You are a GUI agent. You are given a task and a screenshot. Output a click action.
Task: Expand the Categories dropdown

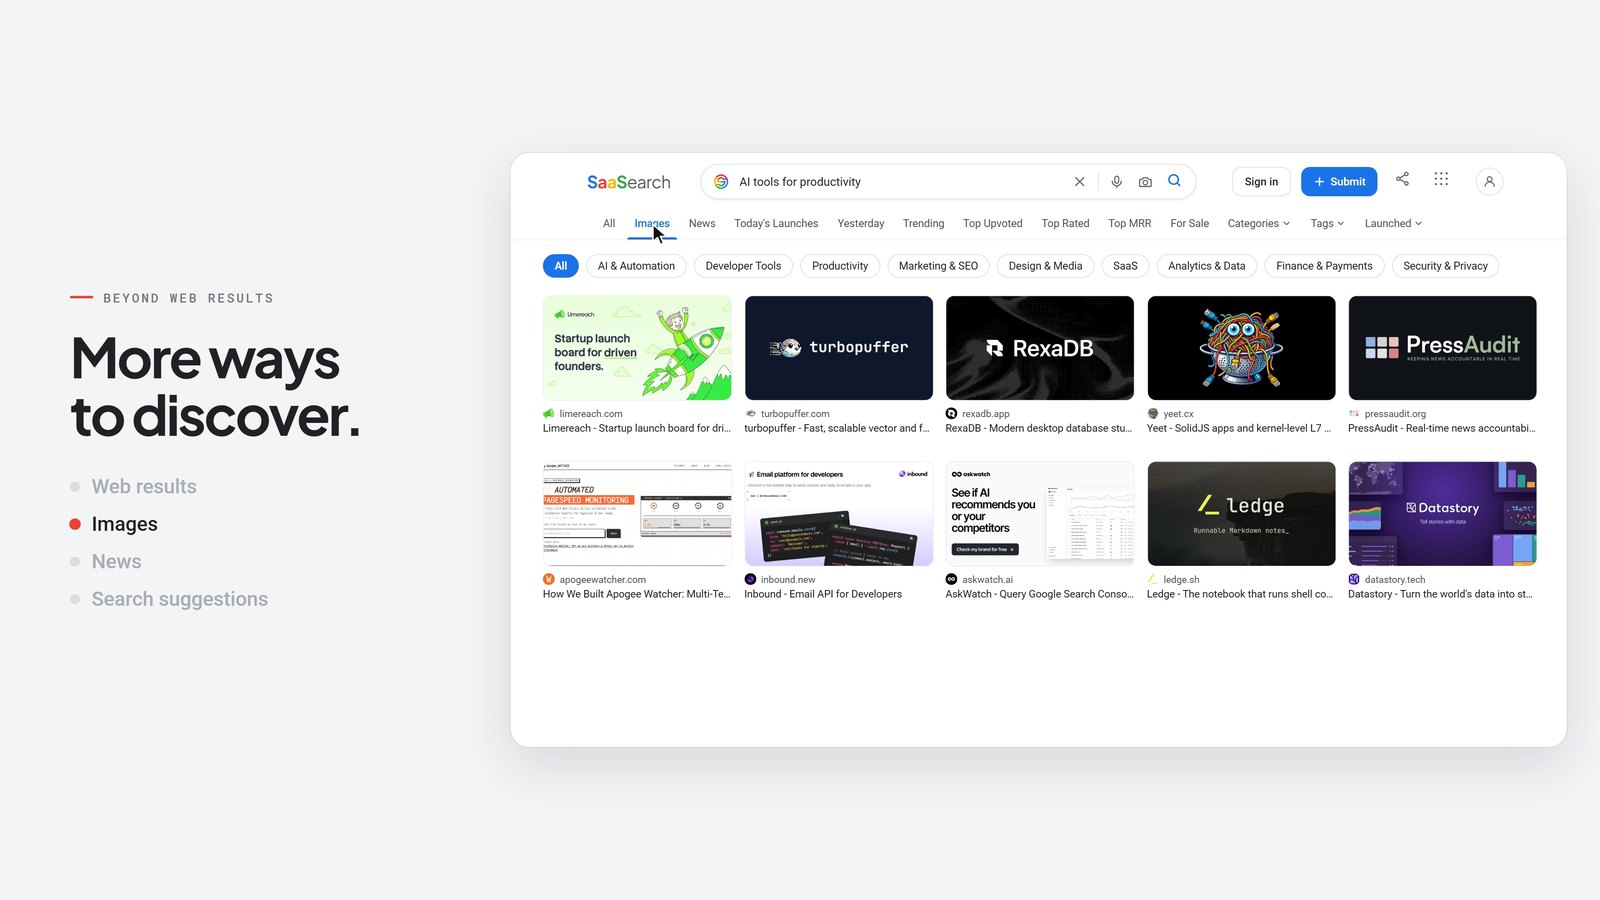1259,223
